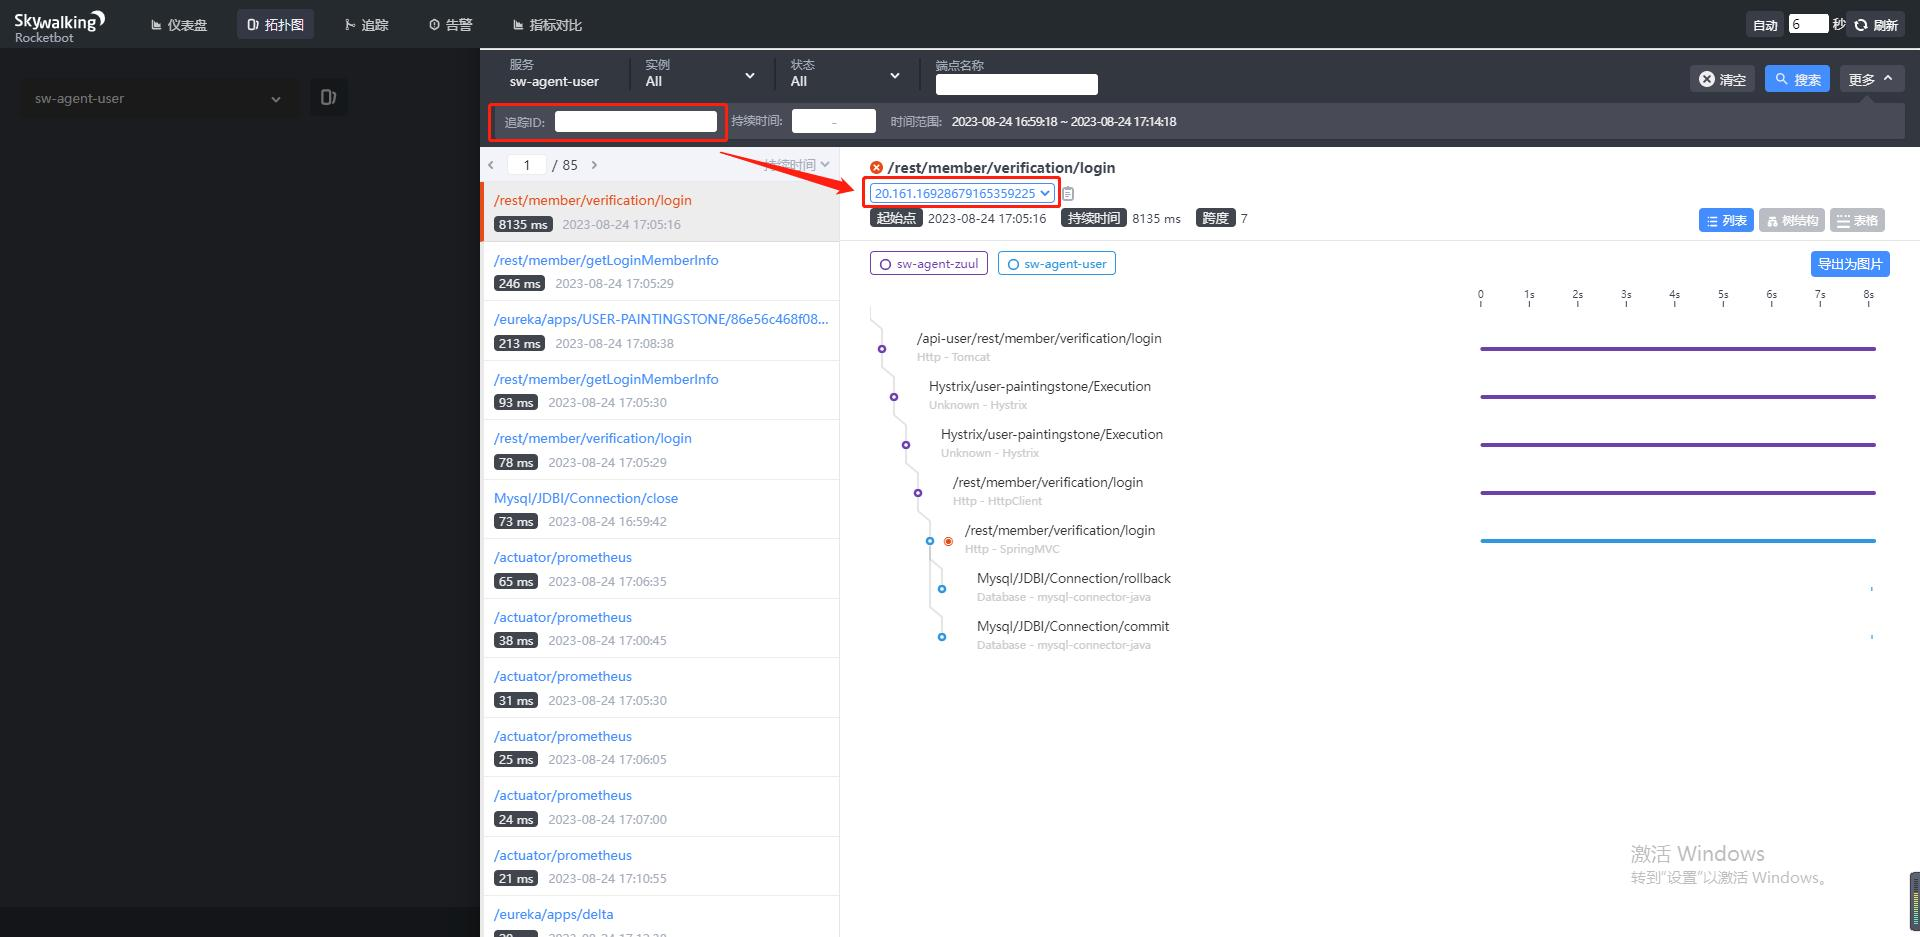Click the blue SpringMVC duration bar
1920x937 pixels.
pyautogui.click(x=1678, y=541)
